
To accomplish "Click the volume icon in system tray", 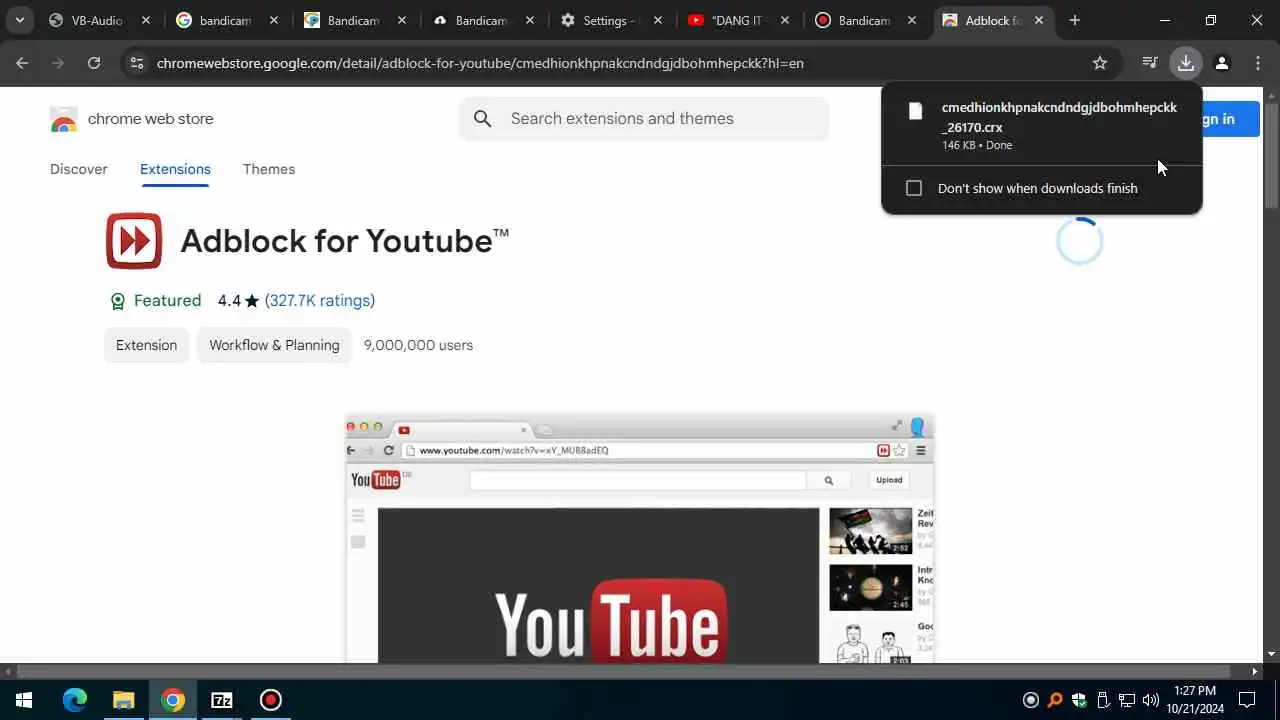I will point(1150,700).
